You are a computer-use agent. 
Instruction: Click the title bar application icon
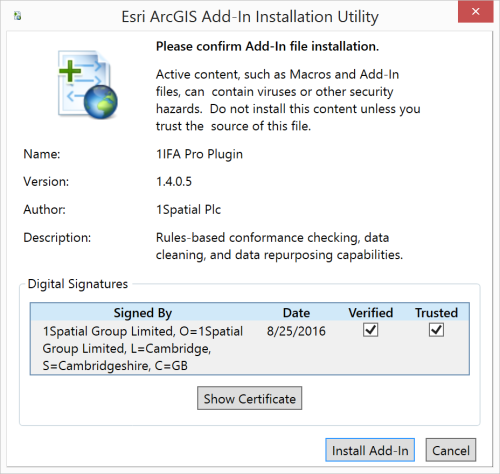tap(18, 16)
